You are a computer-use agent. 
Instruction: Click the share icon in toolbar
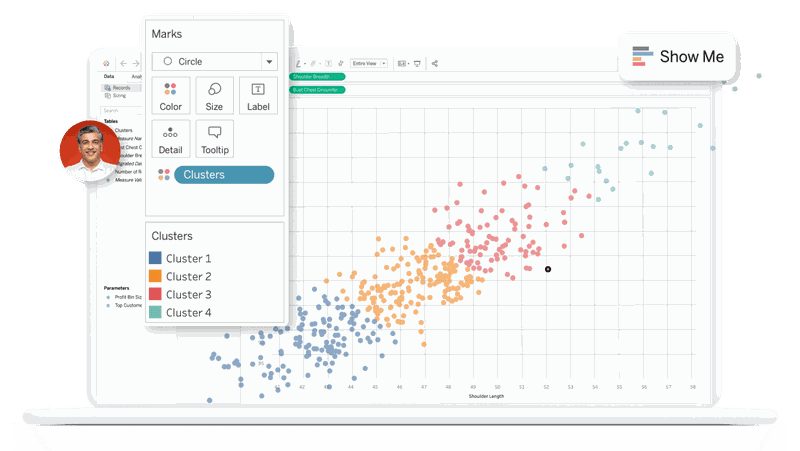(434, 63)
